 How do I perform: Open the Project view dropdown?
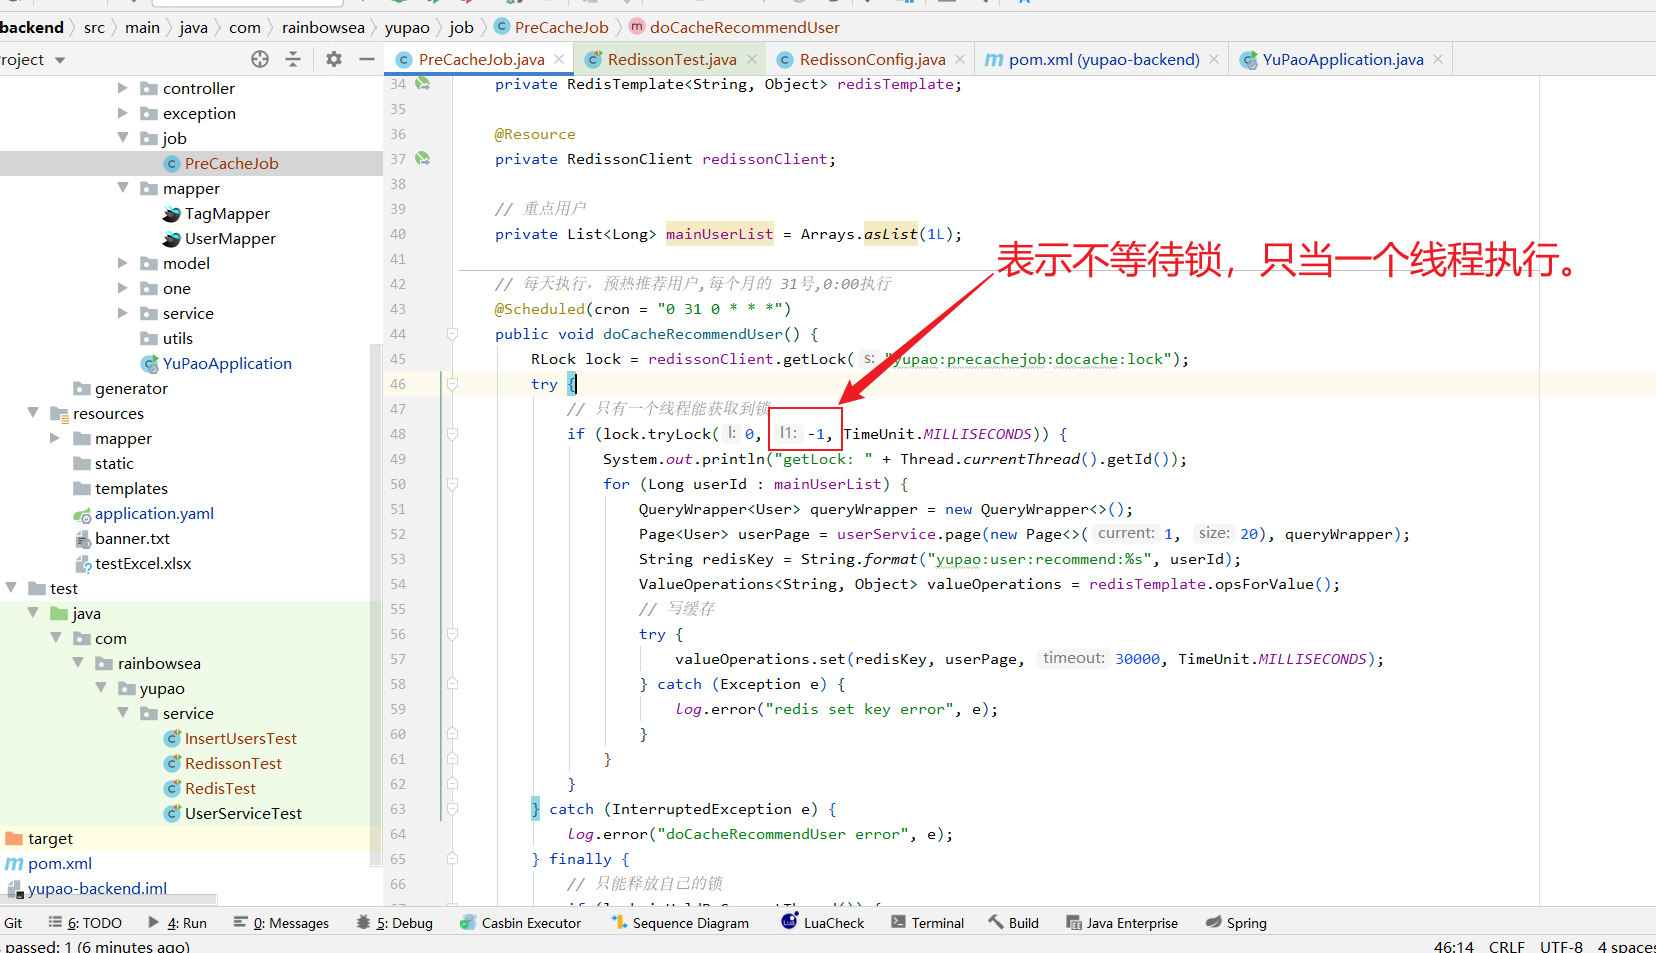[x=60, y=60]
